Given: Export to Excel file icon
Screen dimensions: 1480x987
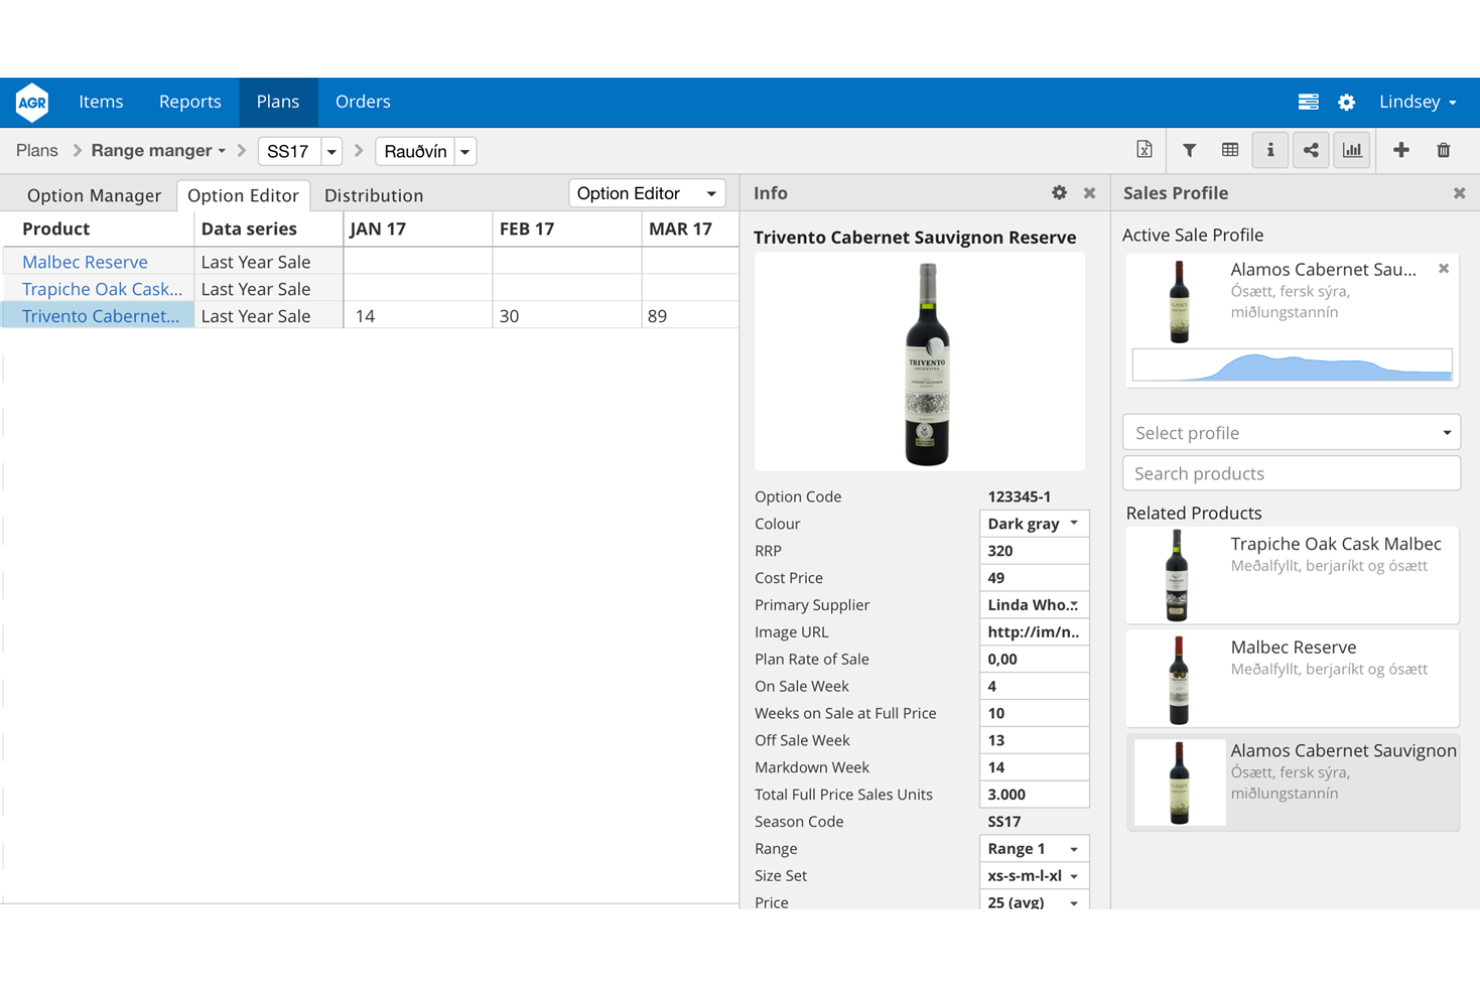Looking at the screenshot, I should (1145, 150).
